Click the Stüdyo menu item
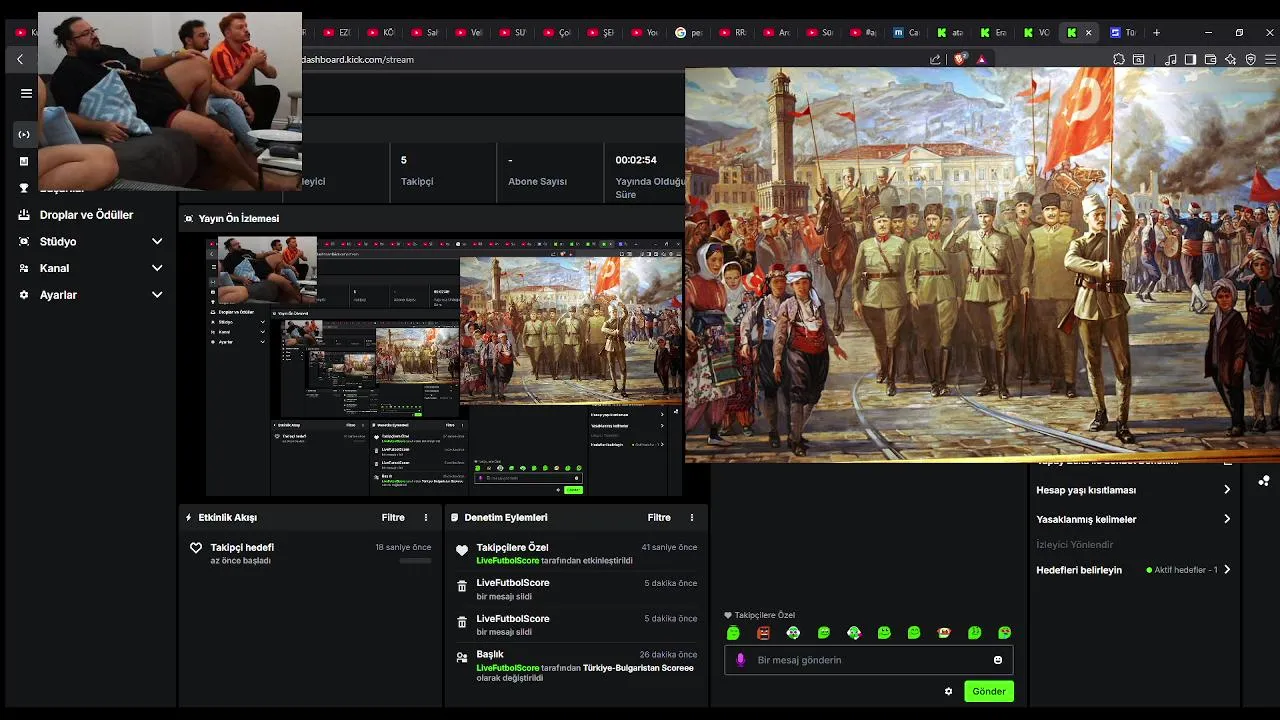 [58, 242]
